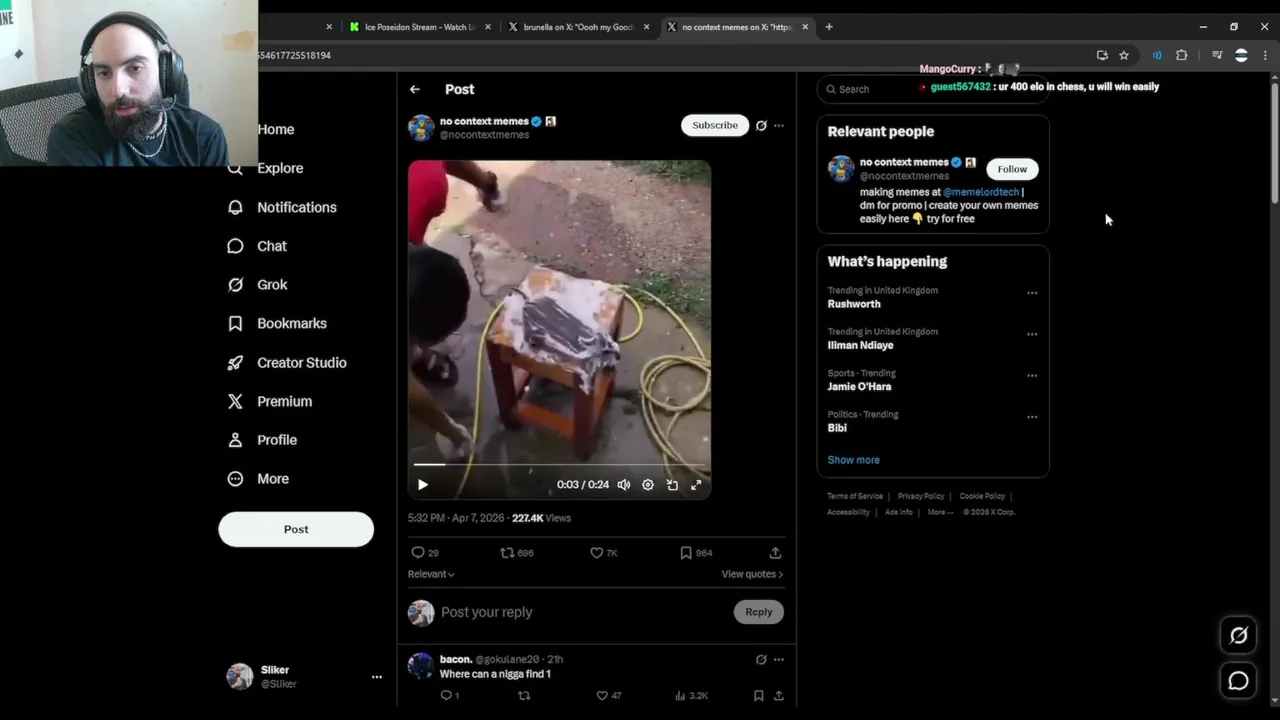Click reply icon showing 29
This screenshot has height=720, width=1280.
coord(418,552)
